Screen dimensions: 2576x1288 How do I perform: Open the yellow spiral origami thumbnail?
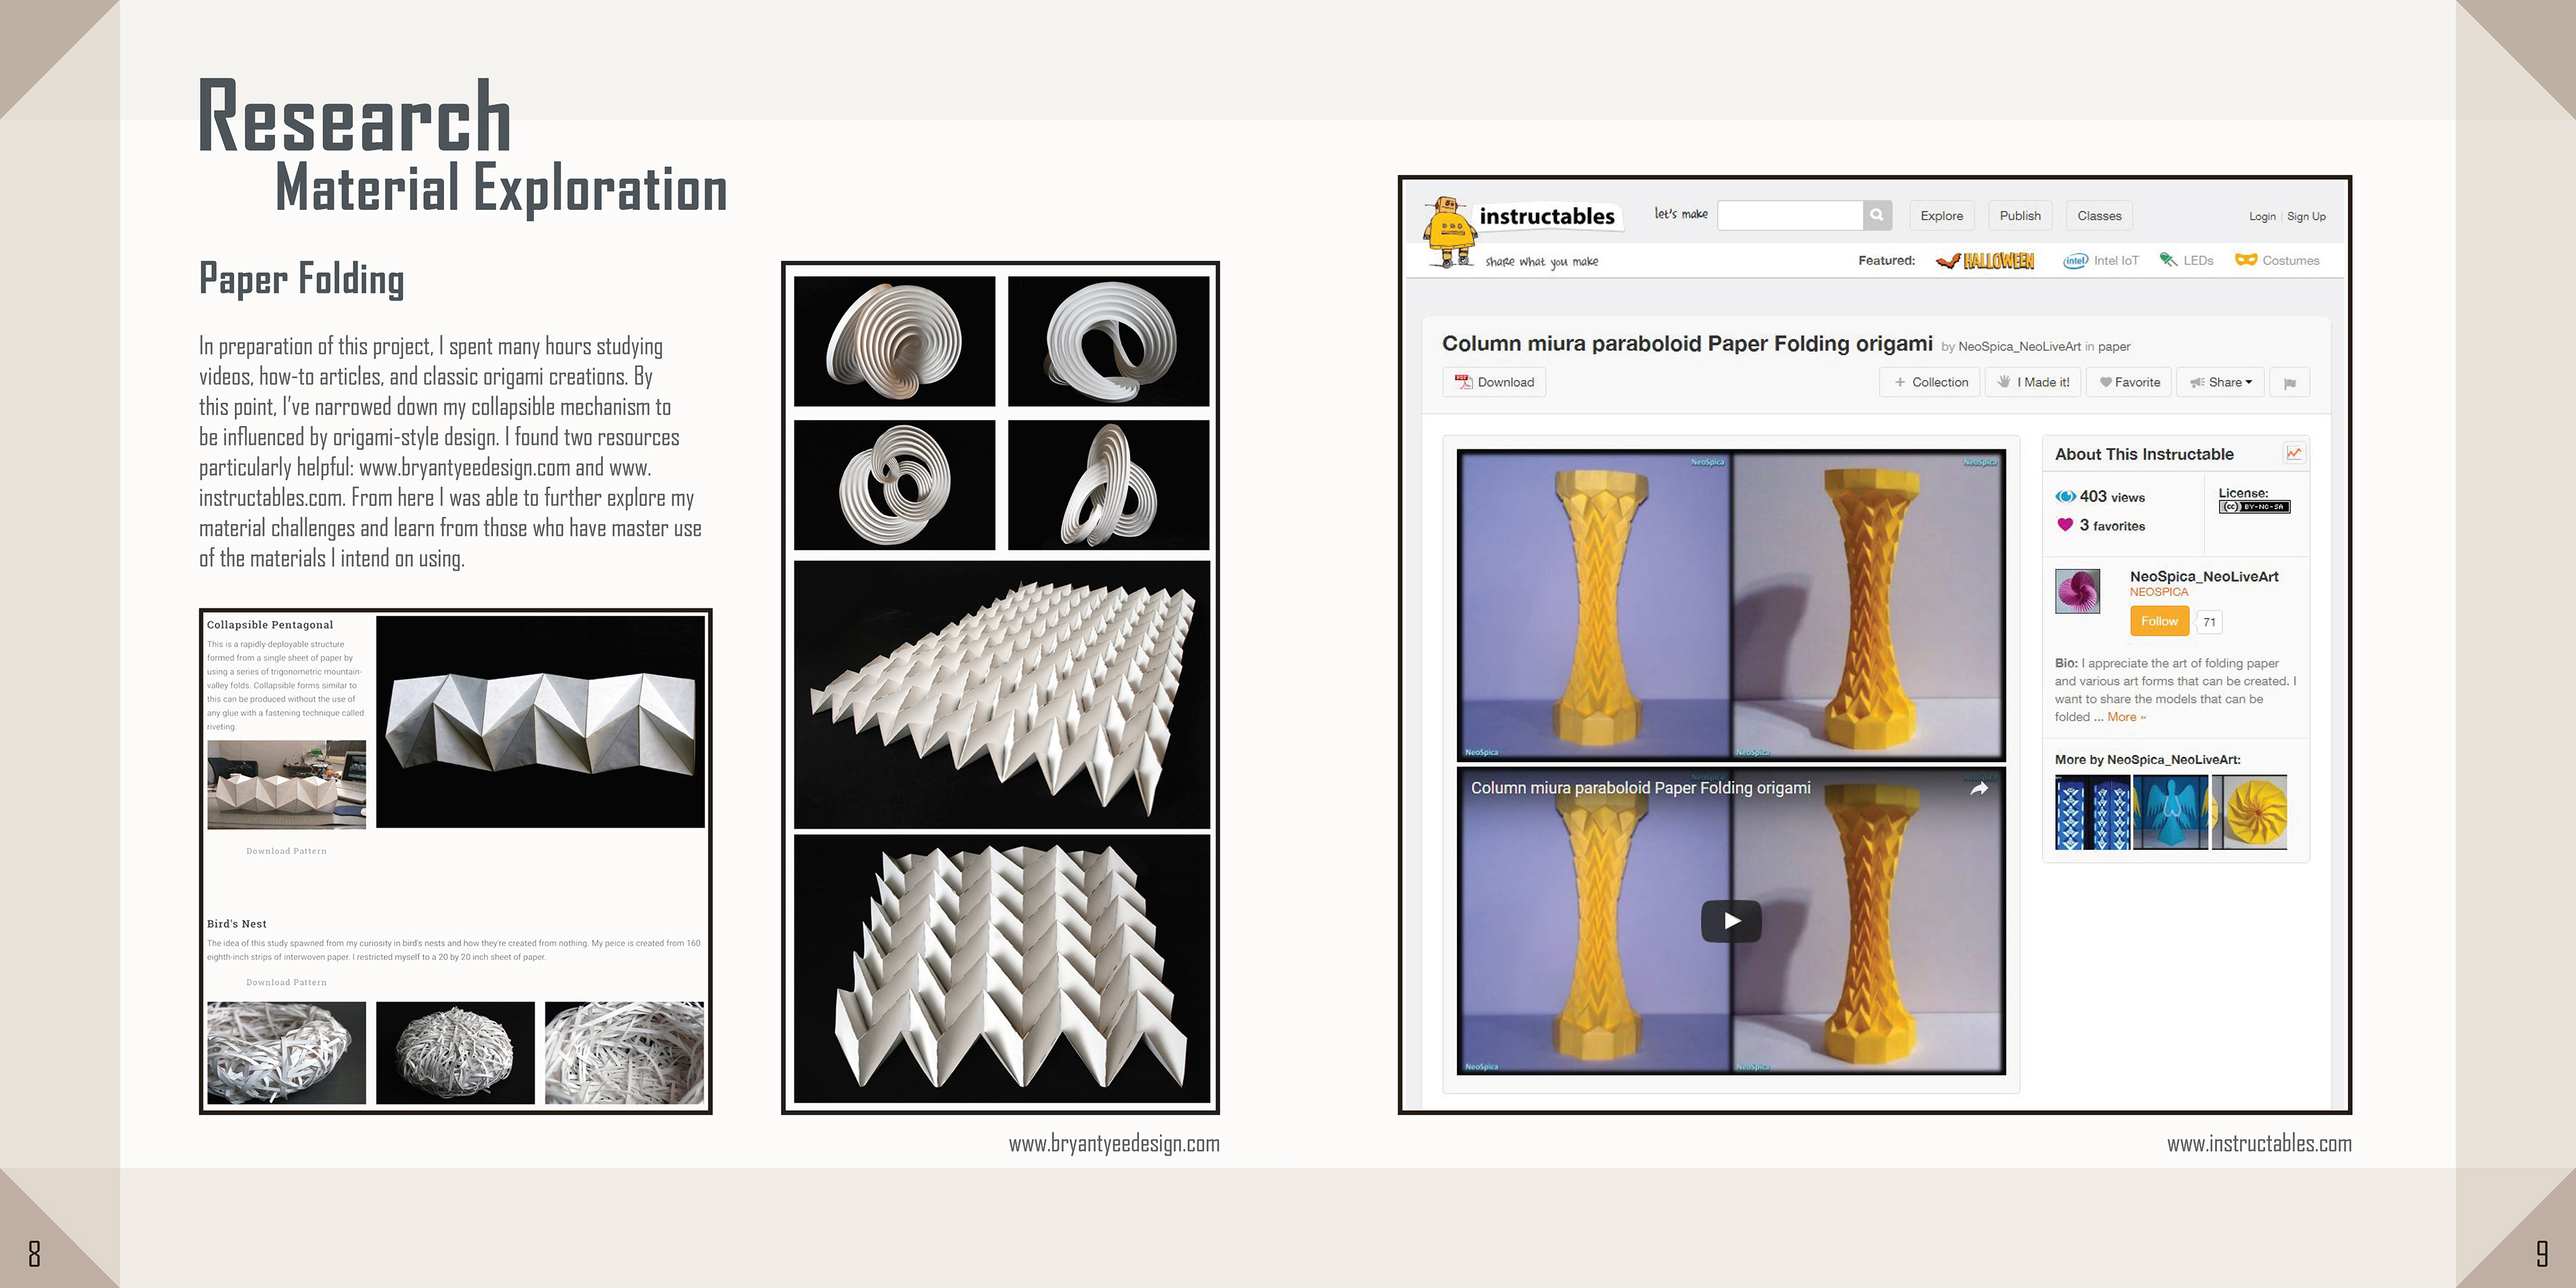pyautogui.click(x=2249, y=812)
